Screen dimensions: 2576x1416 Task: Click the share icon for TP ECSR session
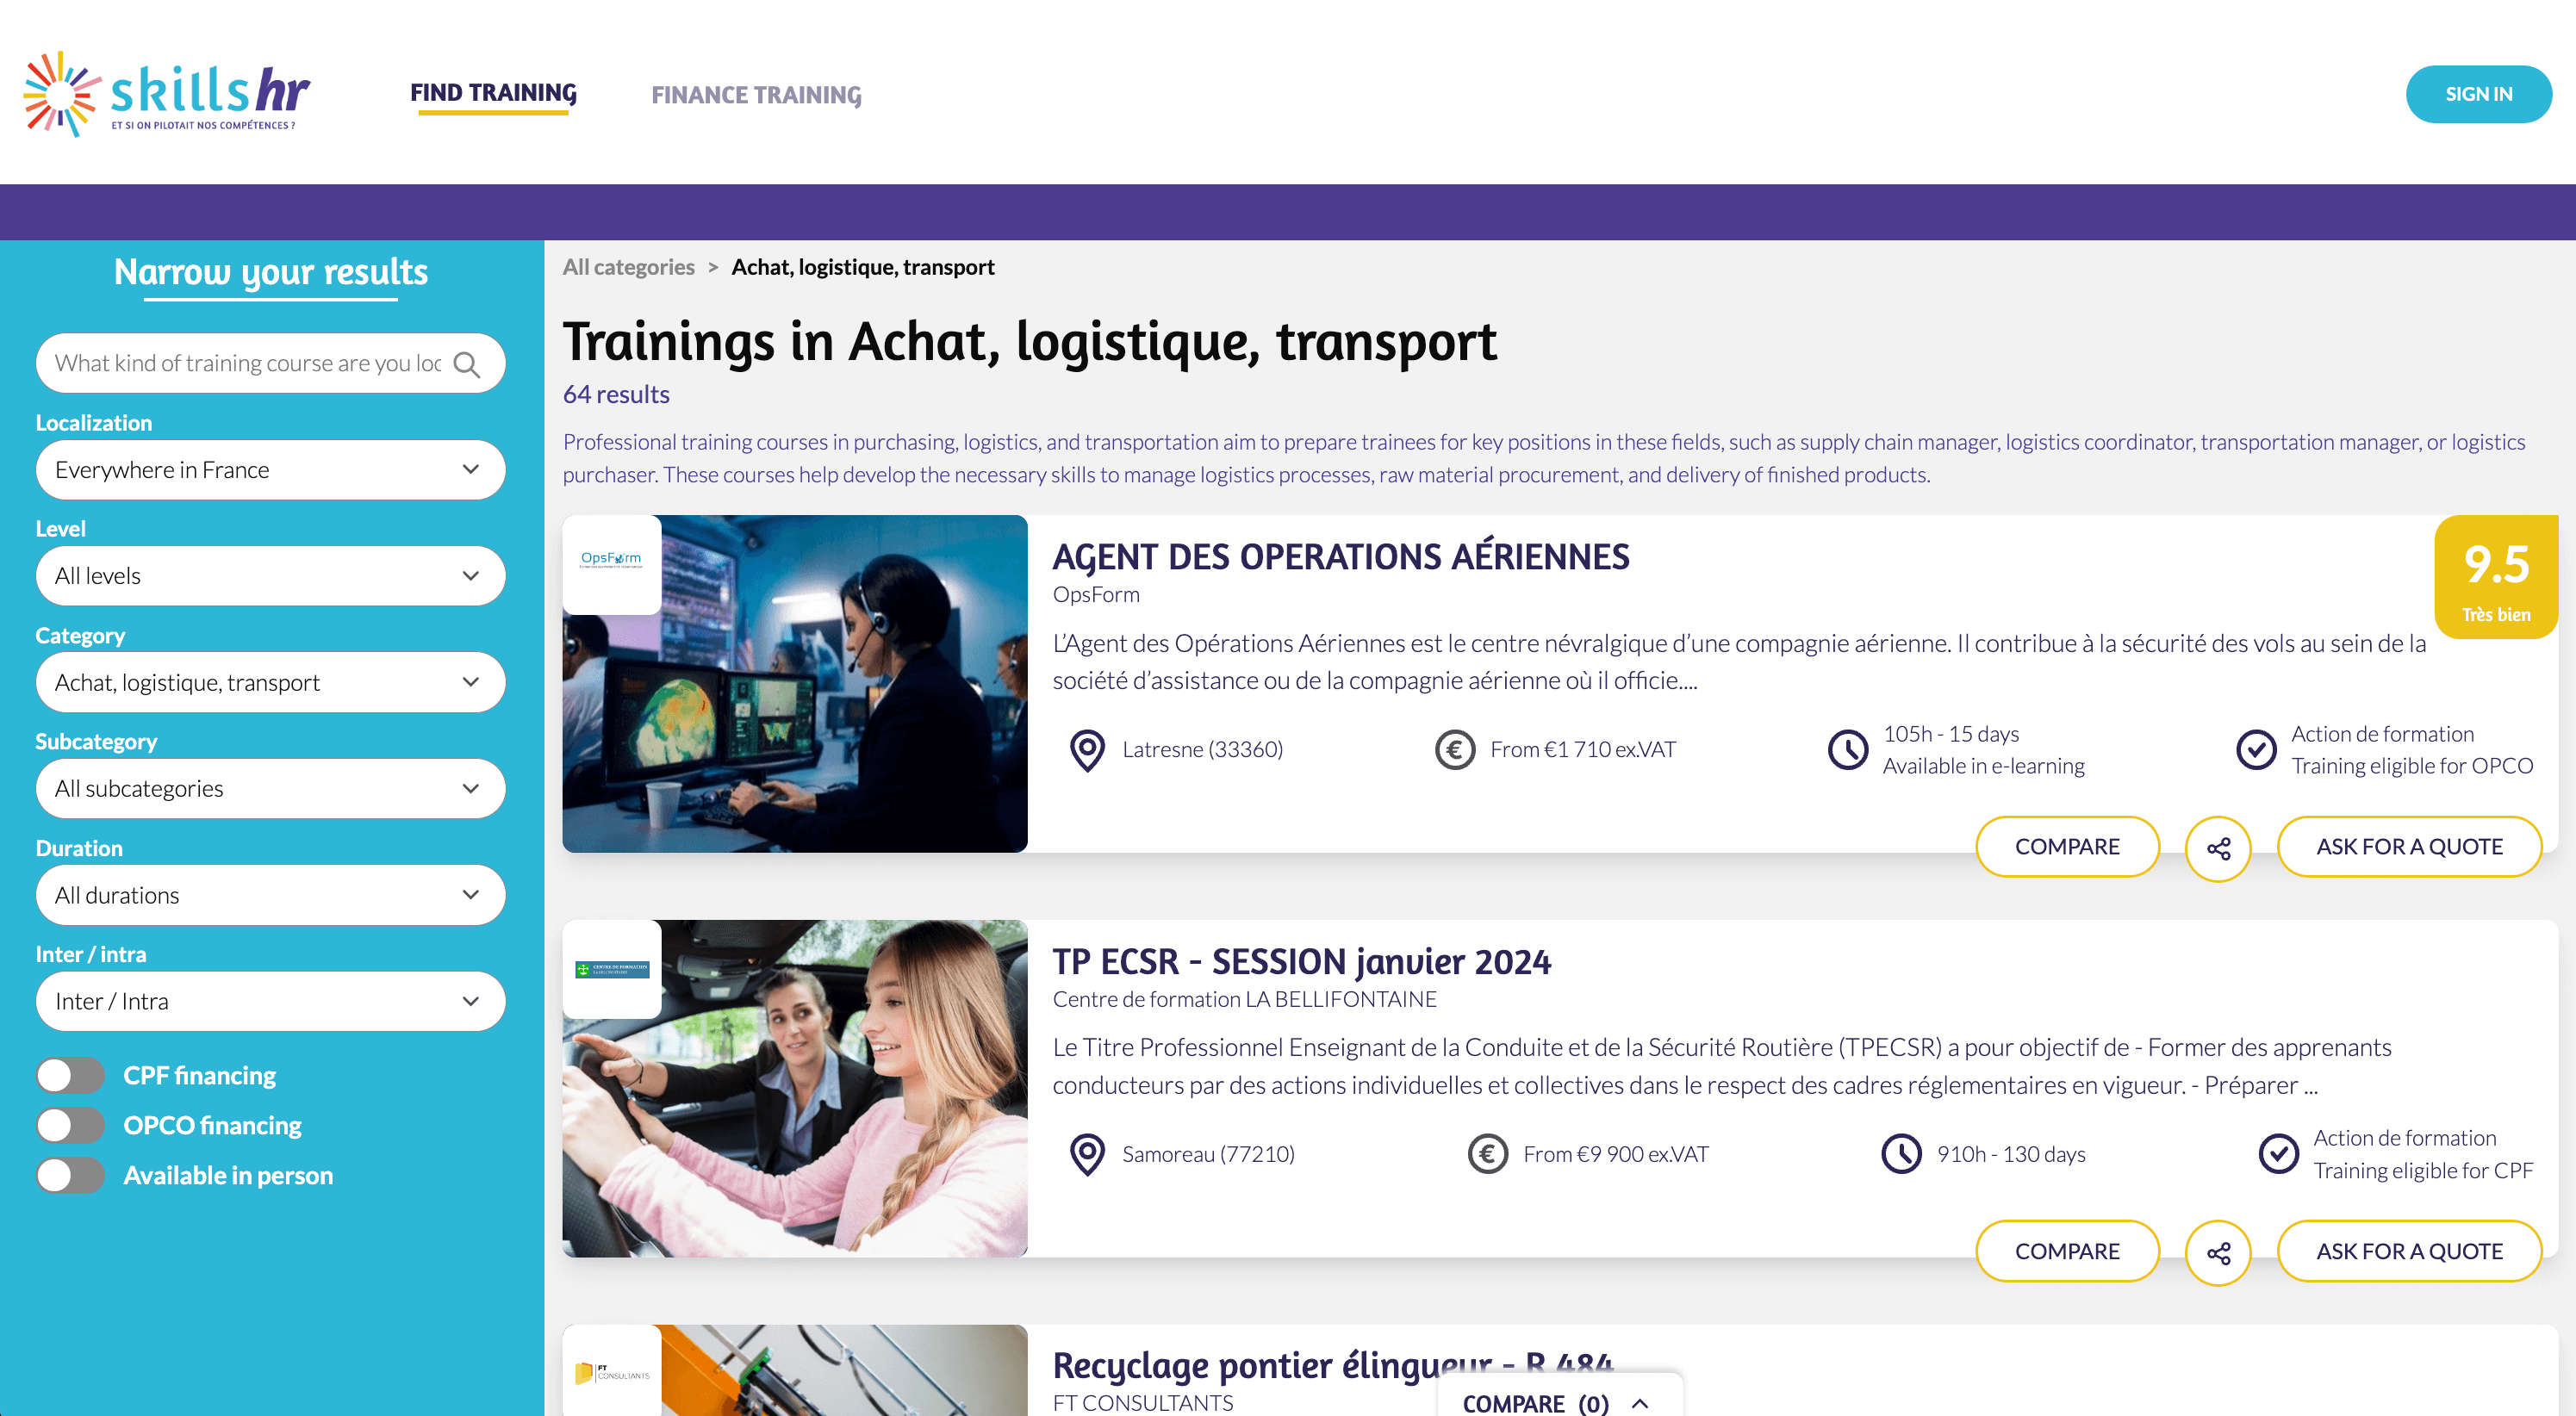(2218, 1251)
